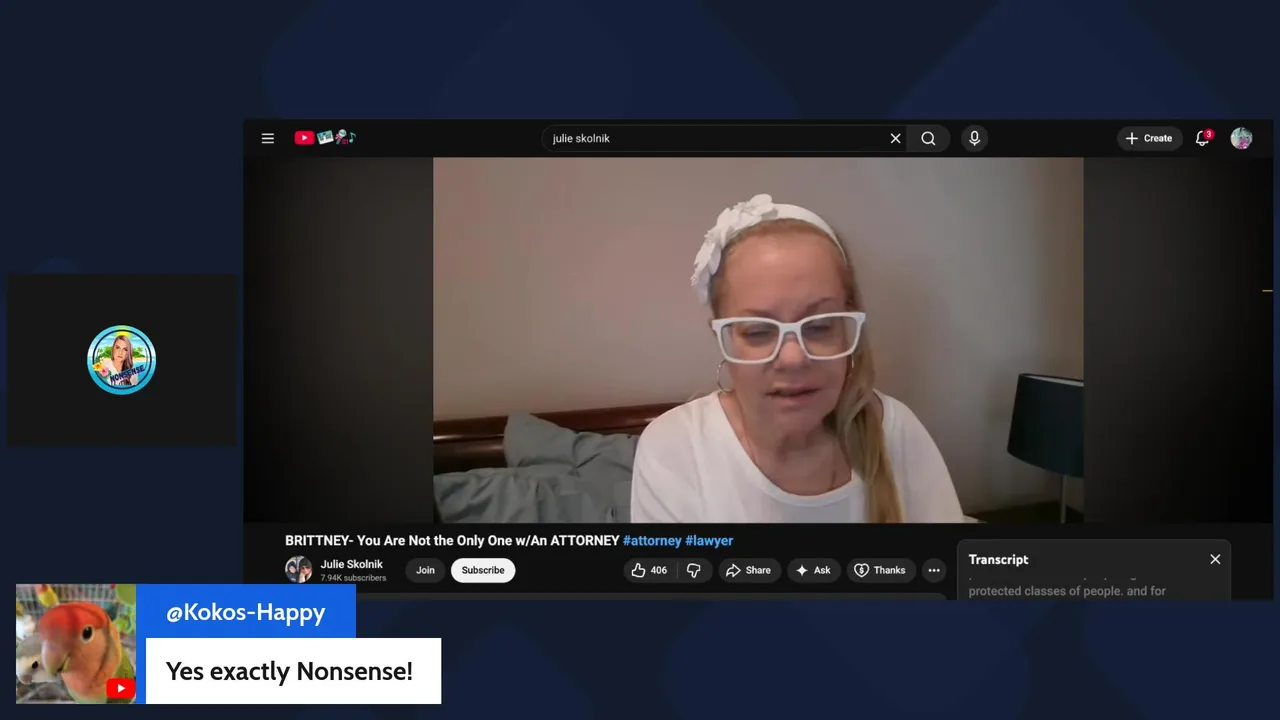1280x720 pixels.
Task: Open the Julie Skolnik channel name link
Action: (351, 564)
